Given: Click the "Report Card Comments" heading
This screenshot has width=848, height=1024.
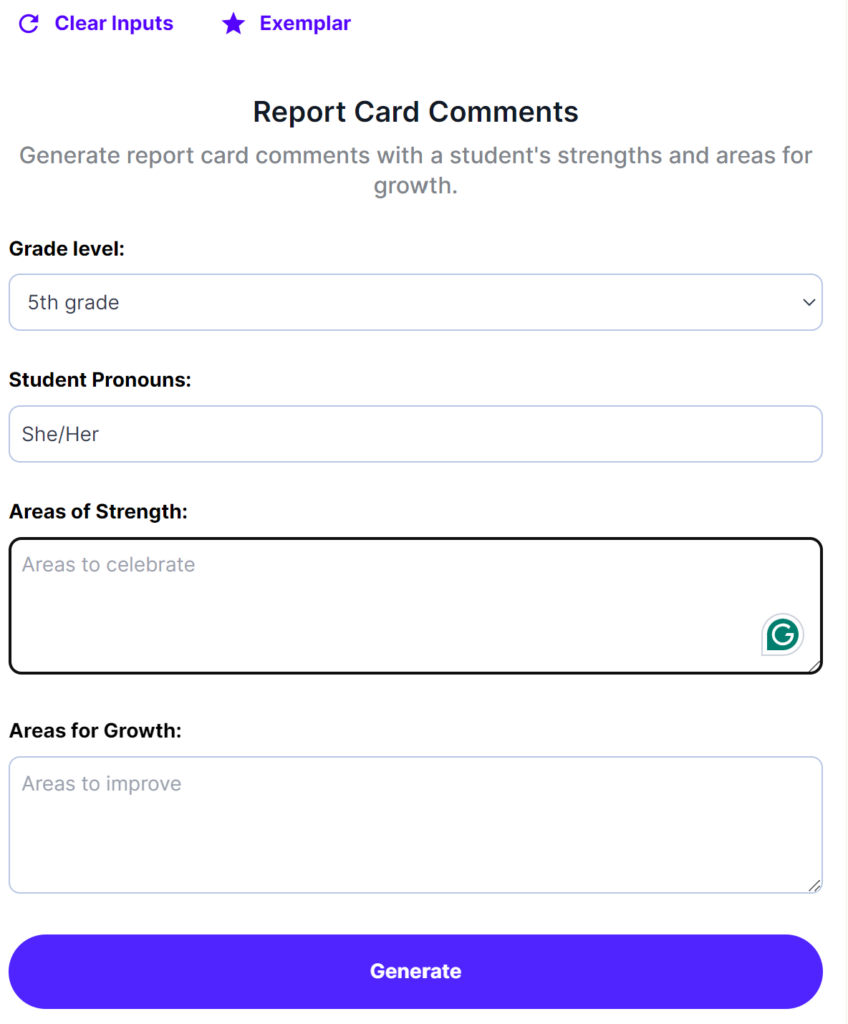Looking at the screenshot, I should (415, 111).
